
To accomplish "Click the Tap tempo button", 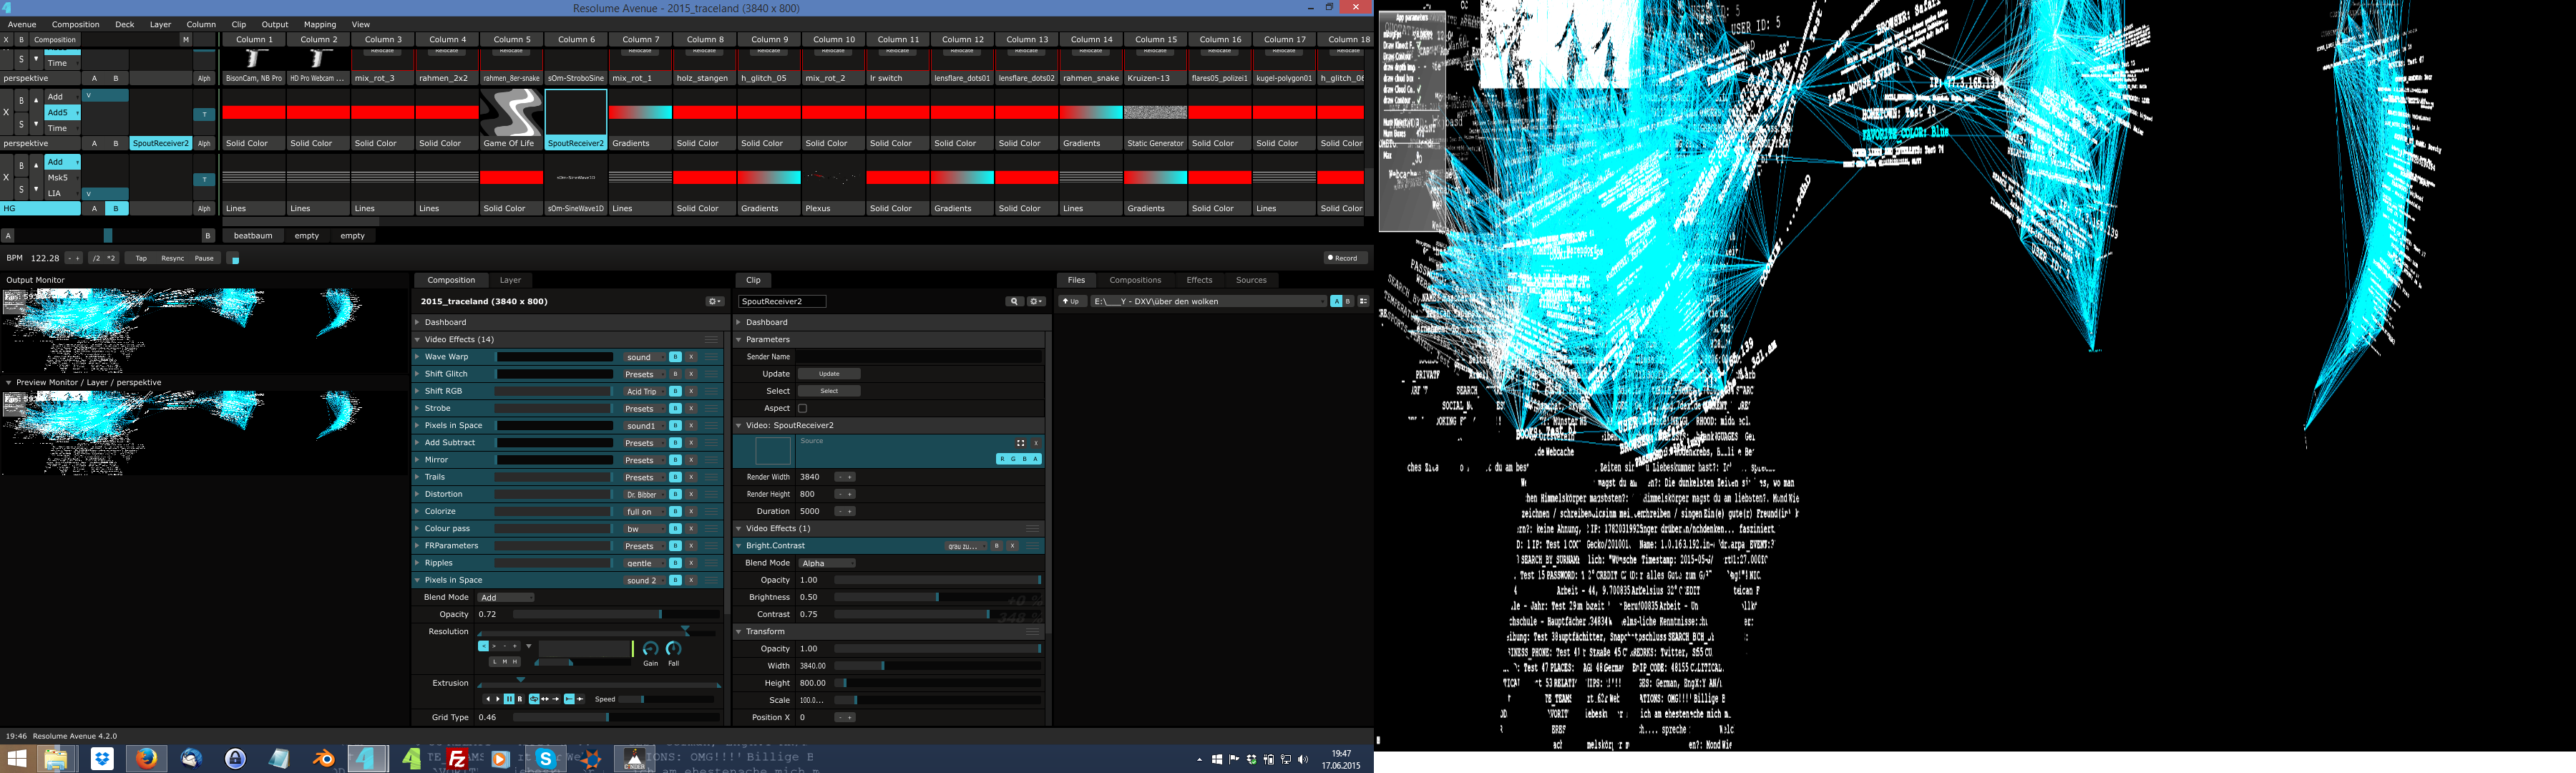I will click(141, 258).
